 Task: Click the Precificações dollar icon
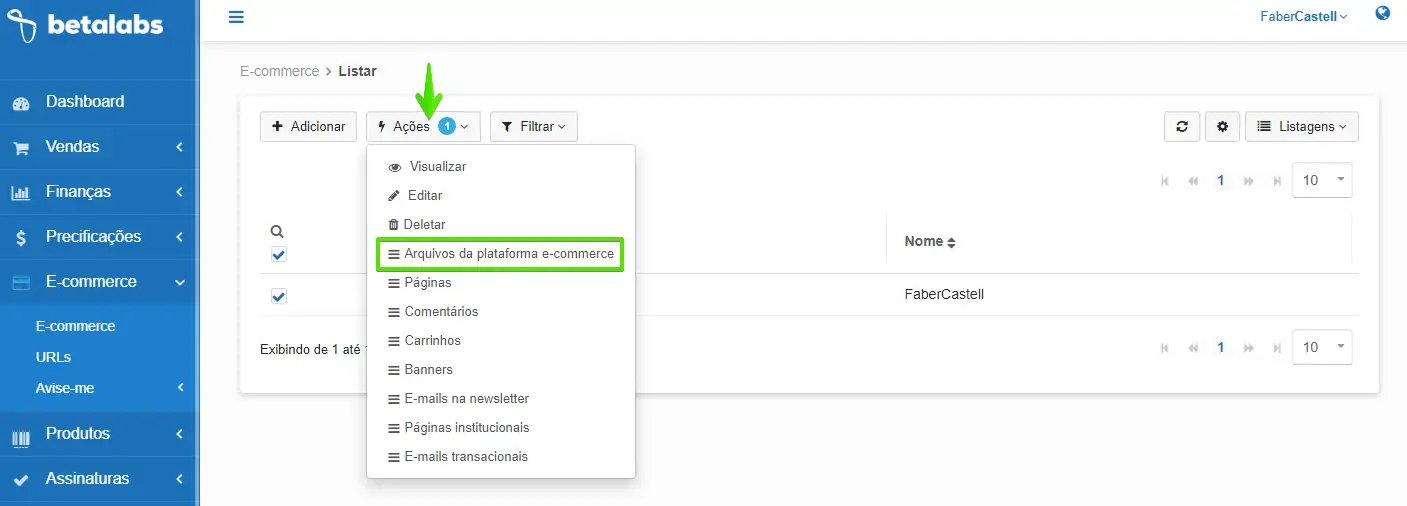(21, 238)
